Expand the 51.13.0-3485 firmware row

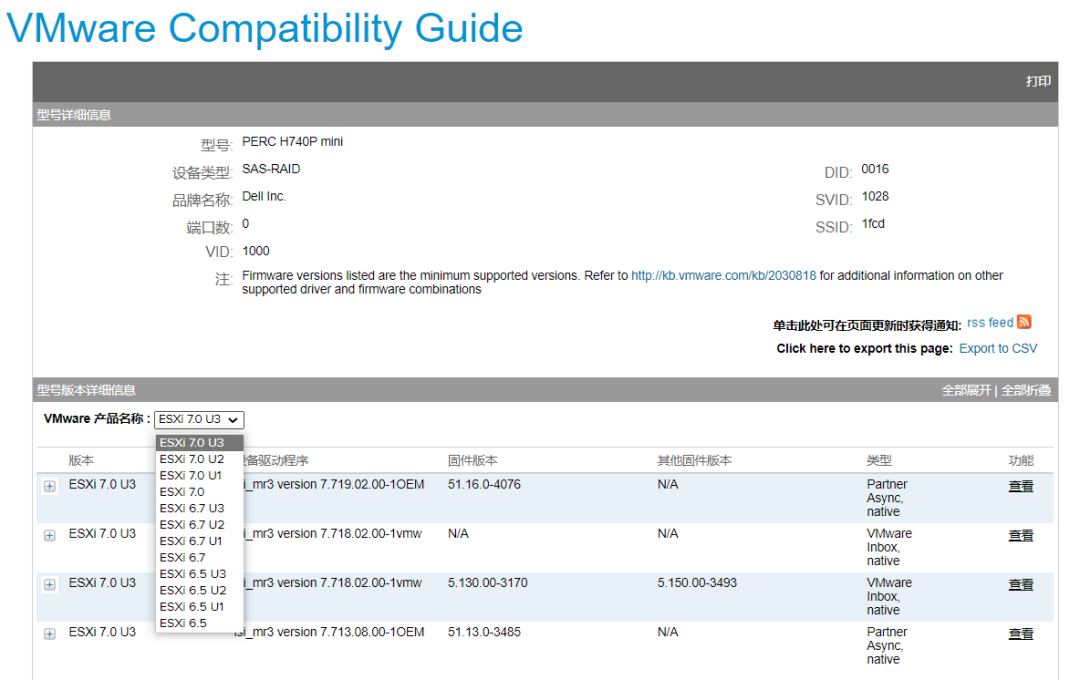[x=50, y=634]
